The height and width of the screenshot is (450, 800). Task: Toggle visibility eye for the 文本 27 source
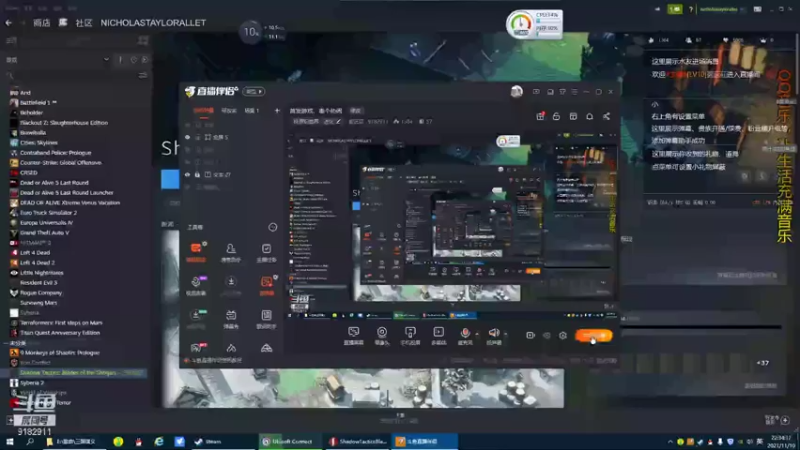click(x=187, y=174)
